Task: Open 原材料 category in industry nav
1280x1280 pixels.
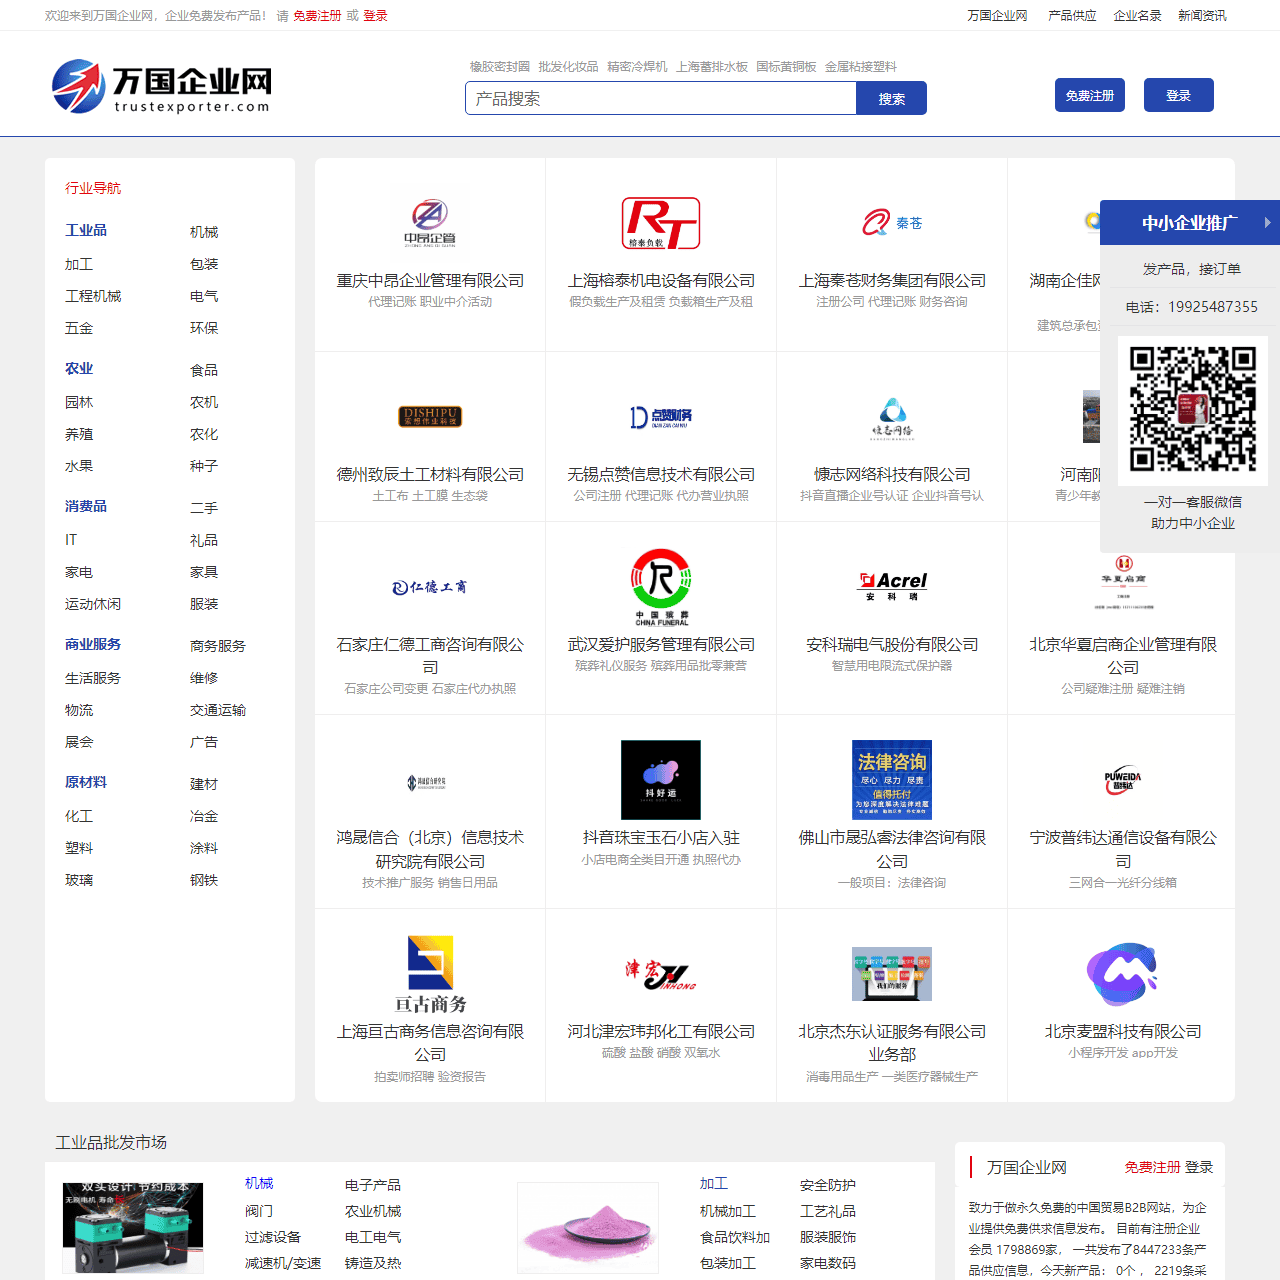Action: pyautogui.click(x=86, y=782)
